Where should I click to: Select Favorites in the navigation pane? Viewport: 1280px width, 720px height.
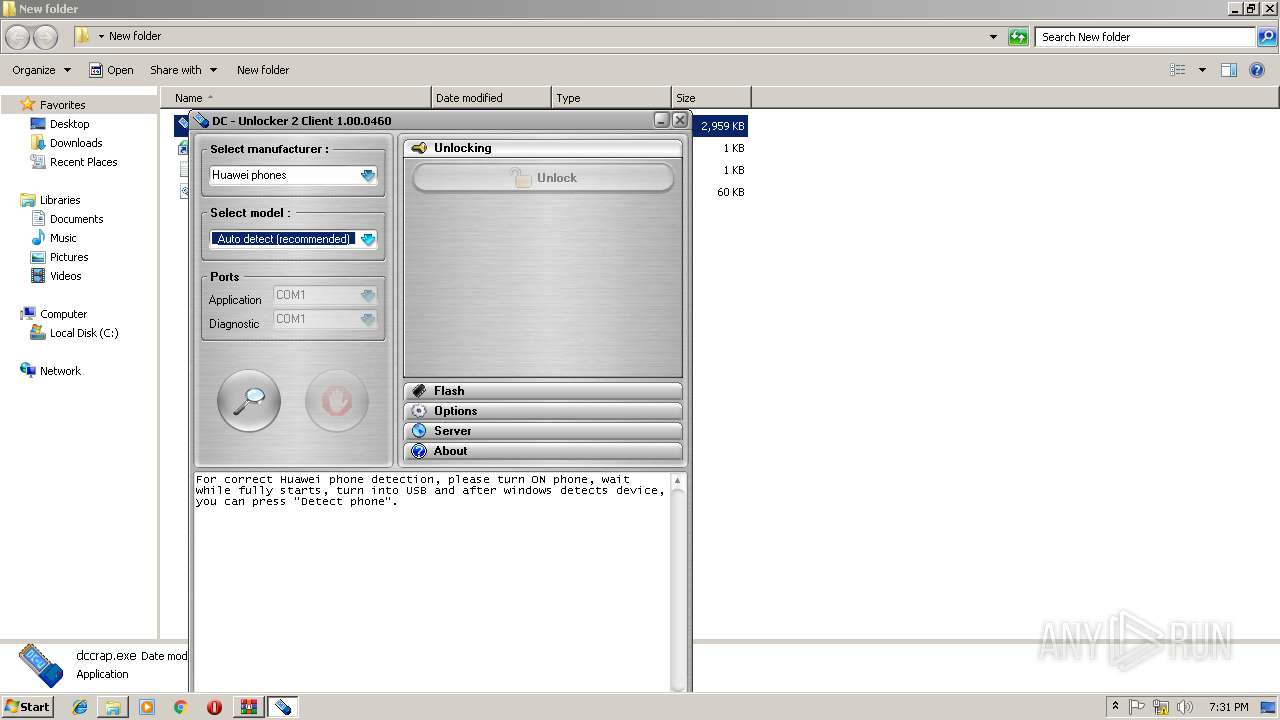click(x=62, y=105)
